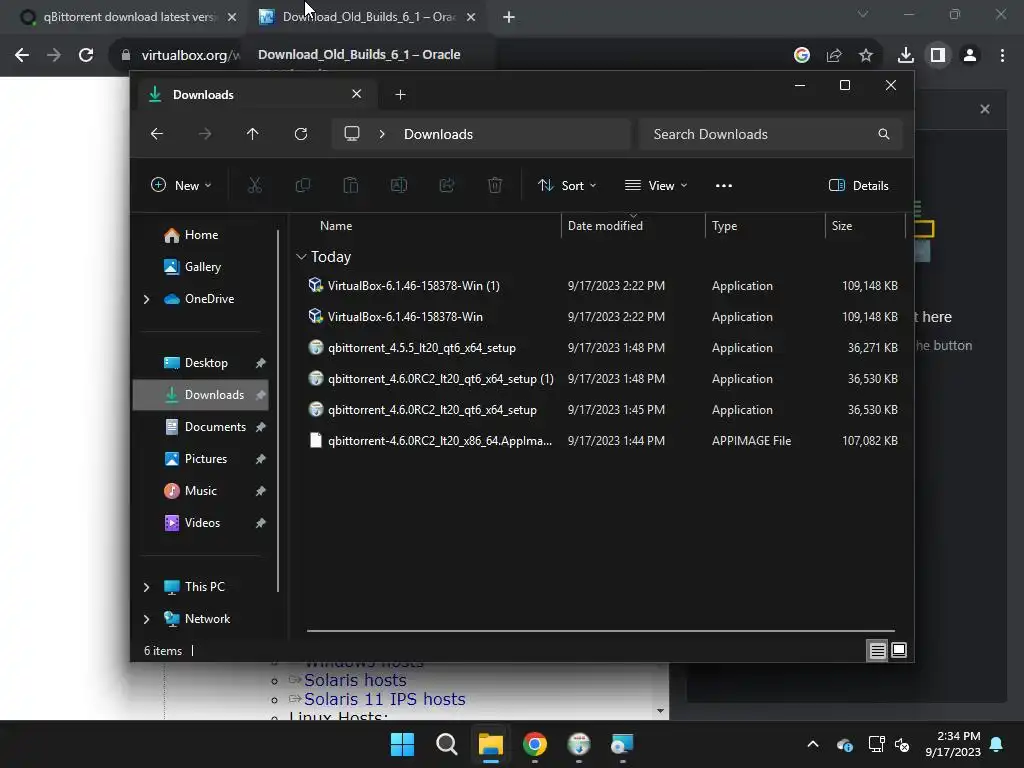Click Chrome icon in taskbar
Screen dimensions: 1024x768
pos(535,744)
